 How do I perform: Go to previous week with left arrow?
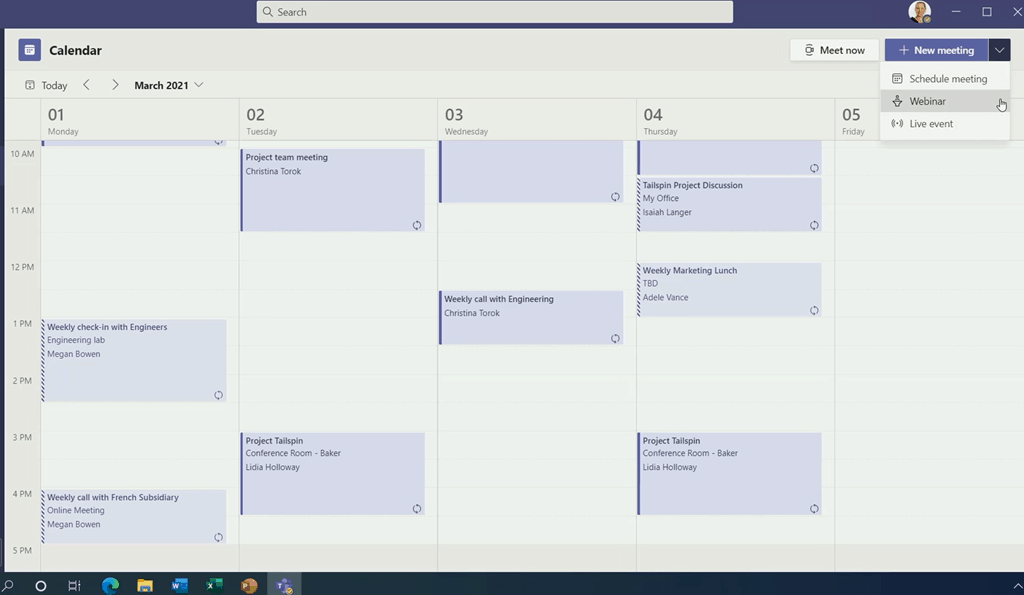(x=87, y=85)
